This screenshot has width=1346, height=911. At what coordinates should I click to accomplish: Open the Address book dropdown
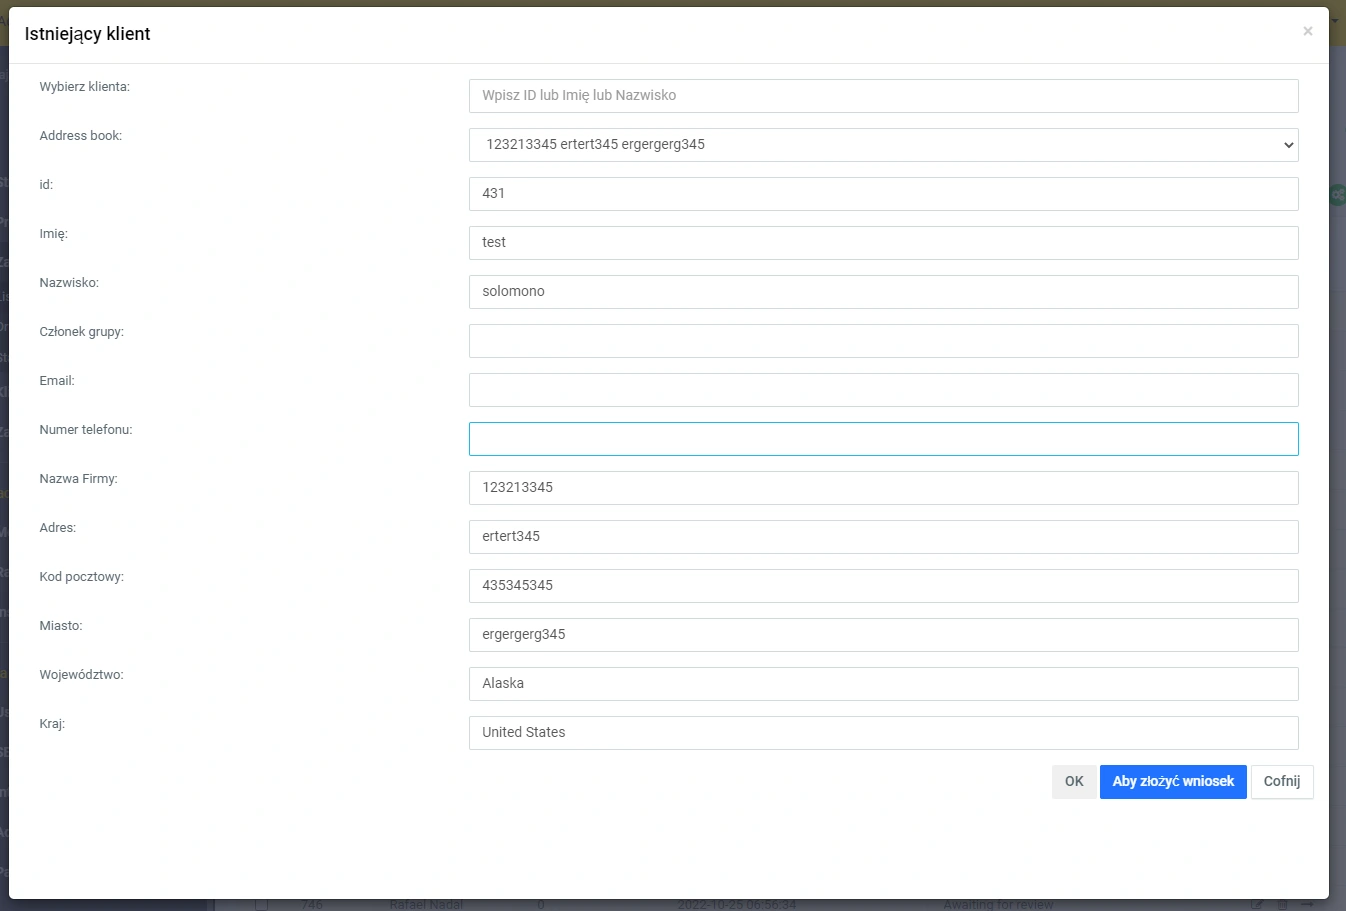883,145
